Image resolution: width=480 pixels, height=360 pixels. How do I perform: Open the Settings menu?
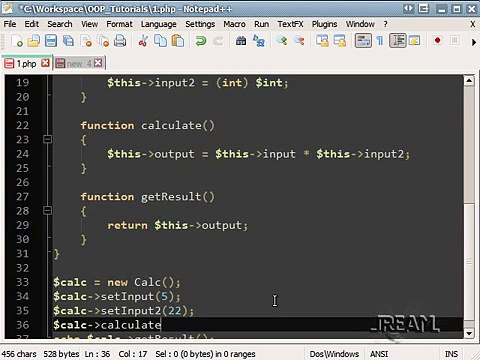[x=200, y=24]
